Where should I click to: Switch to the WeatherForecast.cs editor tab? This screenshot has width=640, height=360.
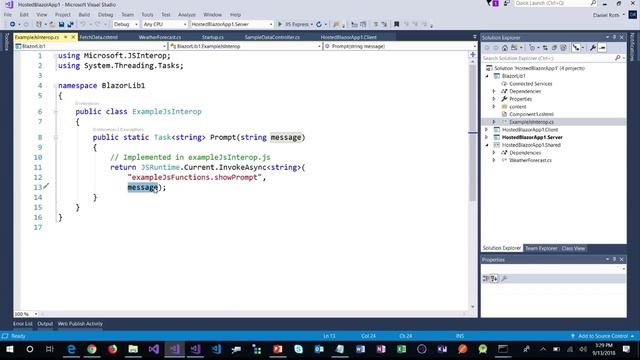(160, 37)
